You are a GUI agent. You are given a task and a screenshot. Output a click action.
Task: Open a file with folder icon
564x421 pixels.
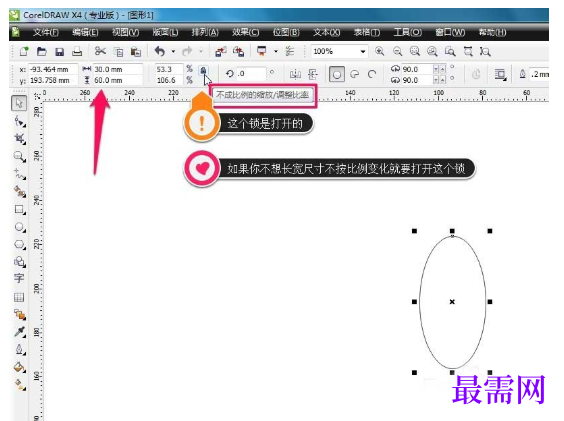[x=42, y=51]
